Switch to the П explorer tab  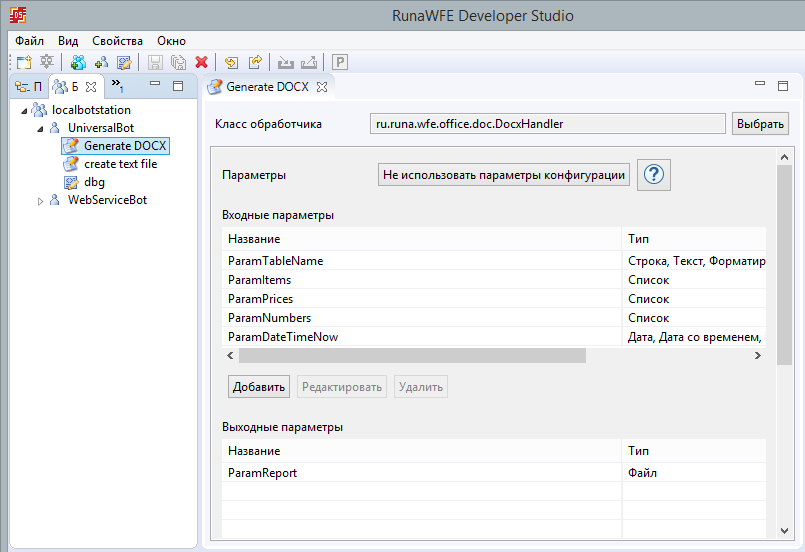tap(28, 87)
